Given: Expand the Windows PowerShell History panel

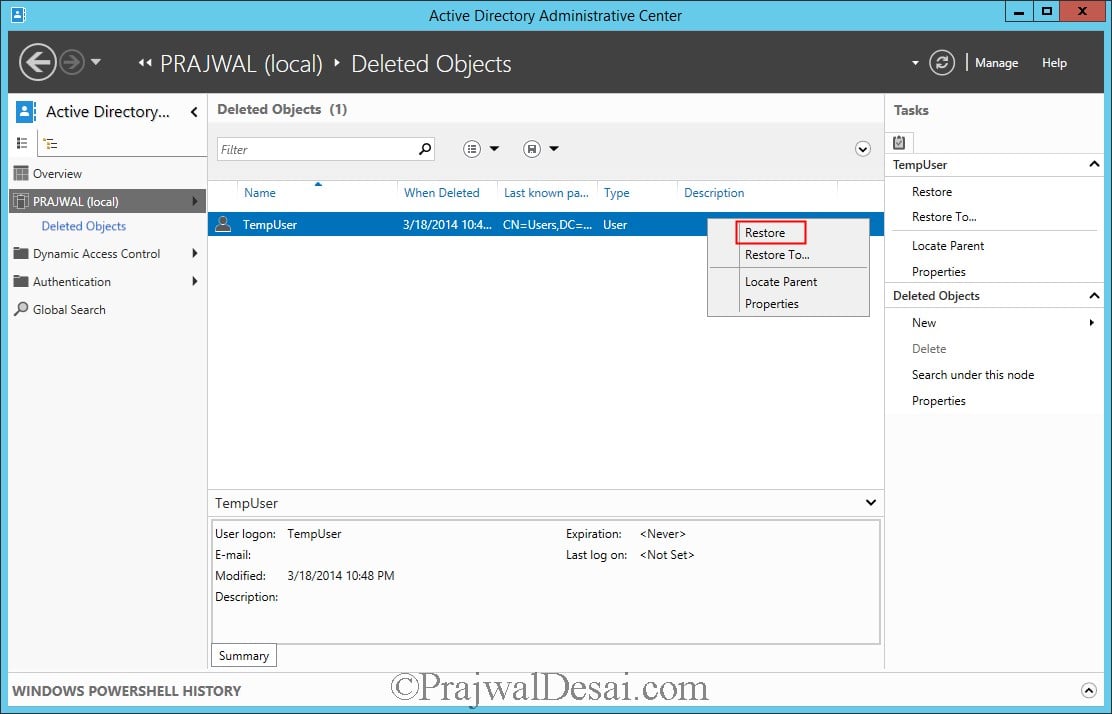Looking at the screenshot, I should point(1089,691).
